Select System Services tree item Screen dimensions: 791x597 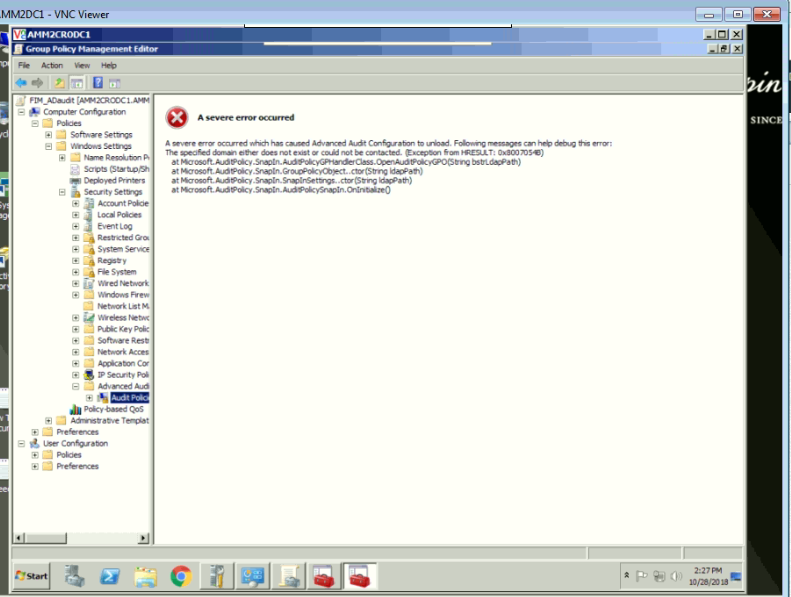pos(123,249)
